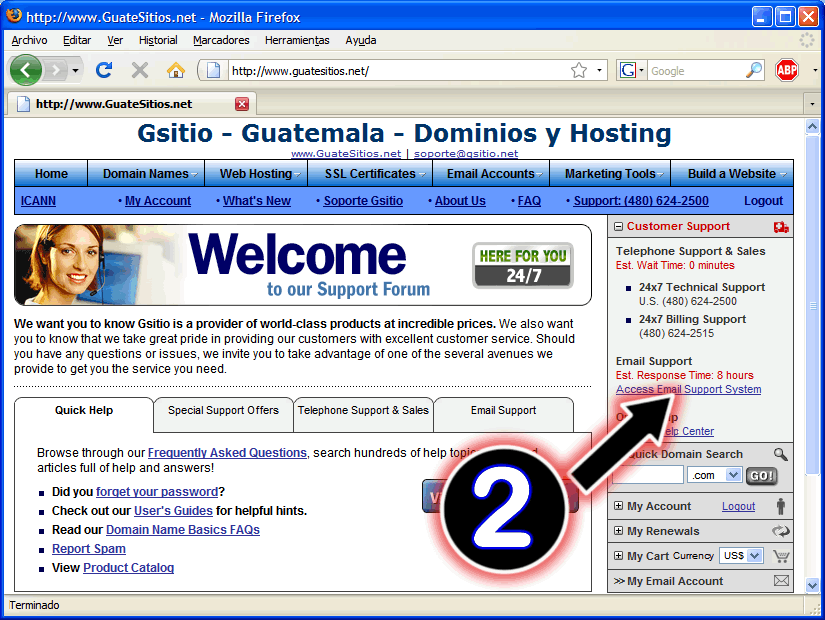825x620 pixels.
Task: Open the tab list dropdown arrow
Action: 812,104
